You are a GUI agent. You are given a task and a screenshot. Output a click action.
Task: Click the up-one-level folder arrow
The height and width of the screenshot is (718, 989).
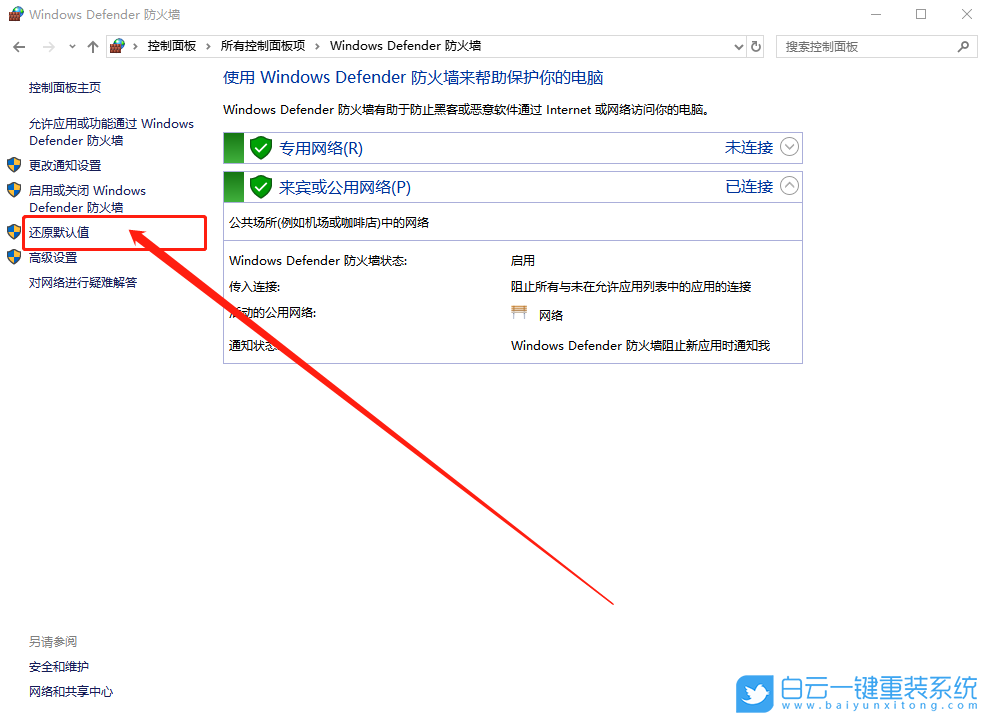[x=92, y=46]
